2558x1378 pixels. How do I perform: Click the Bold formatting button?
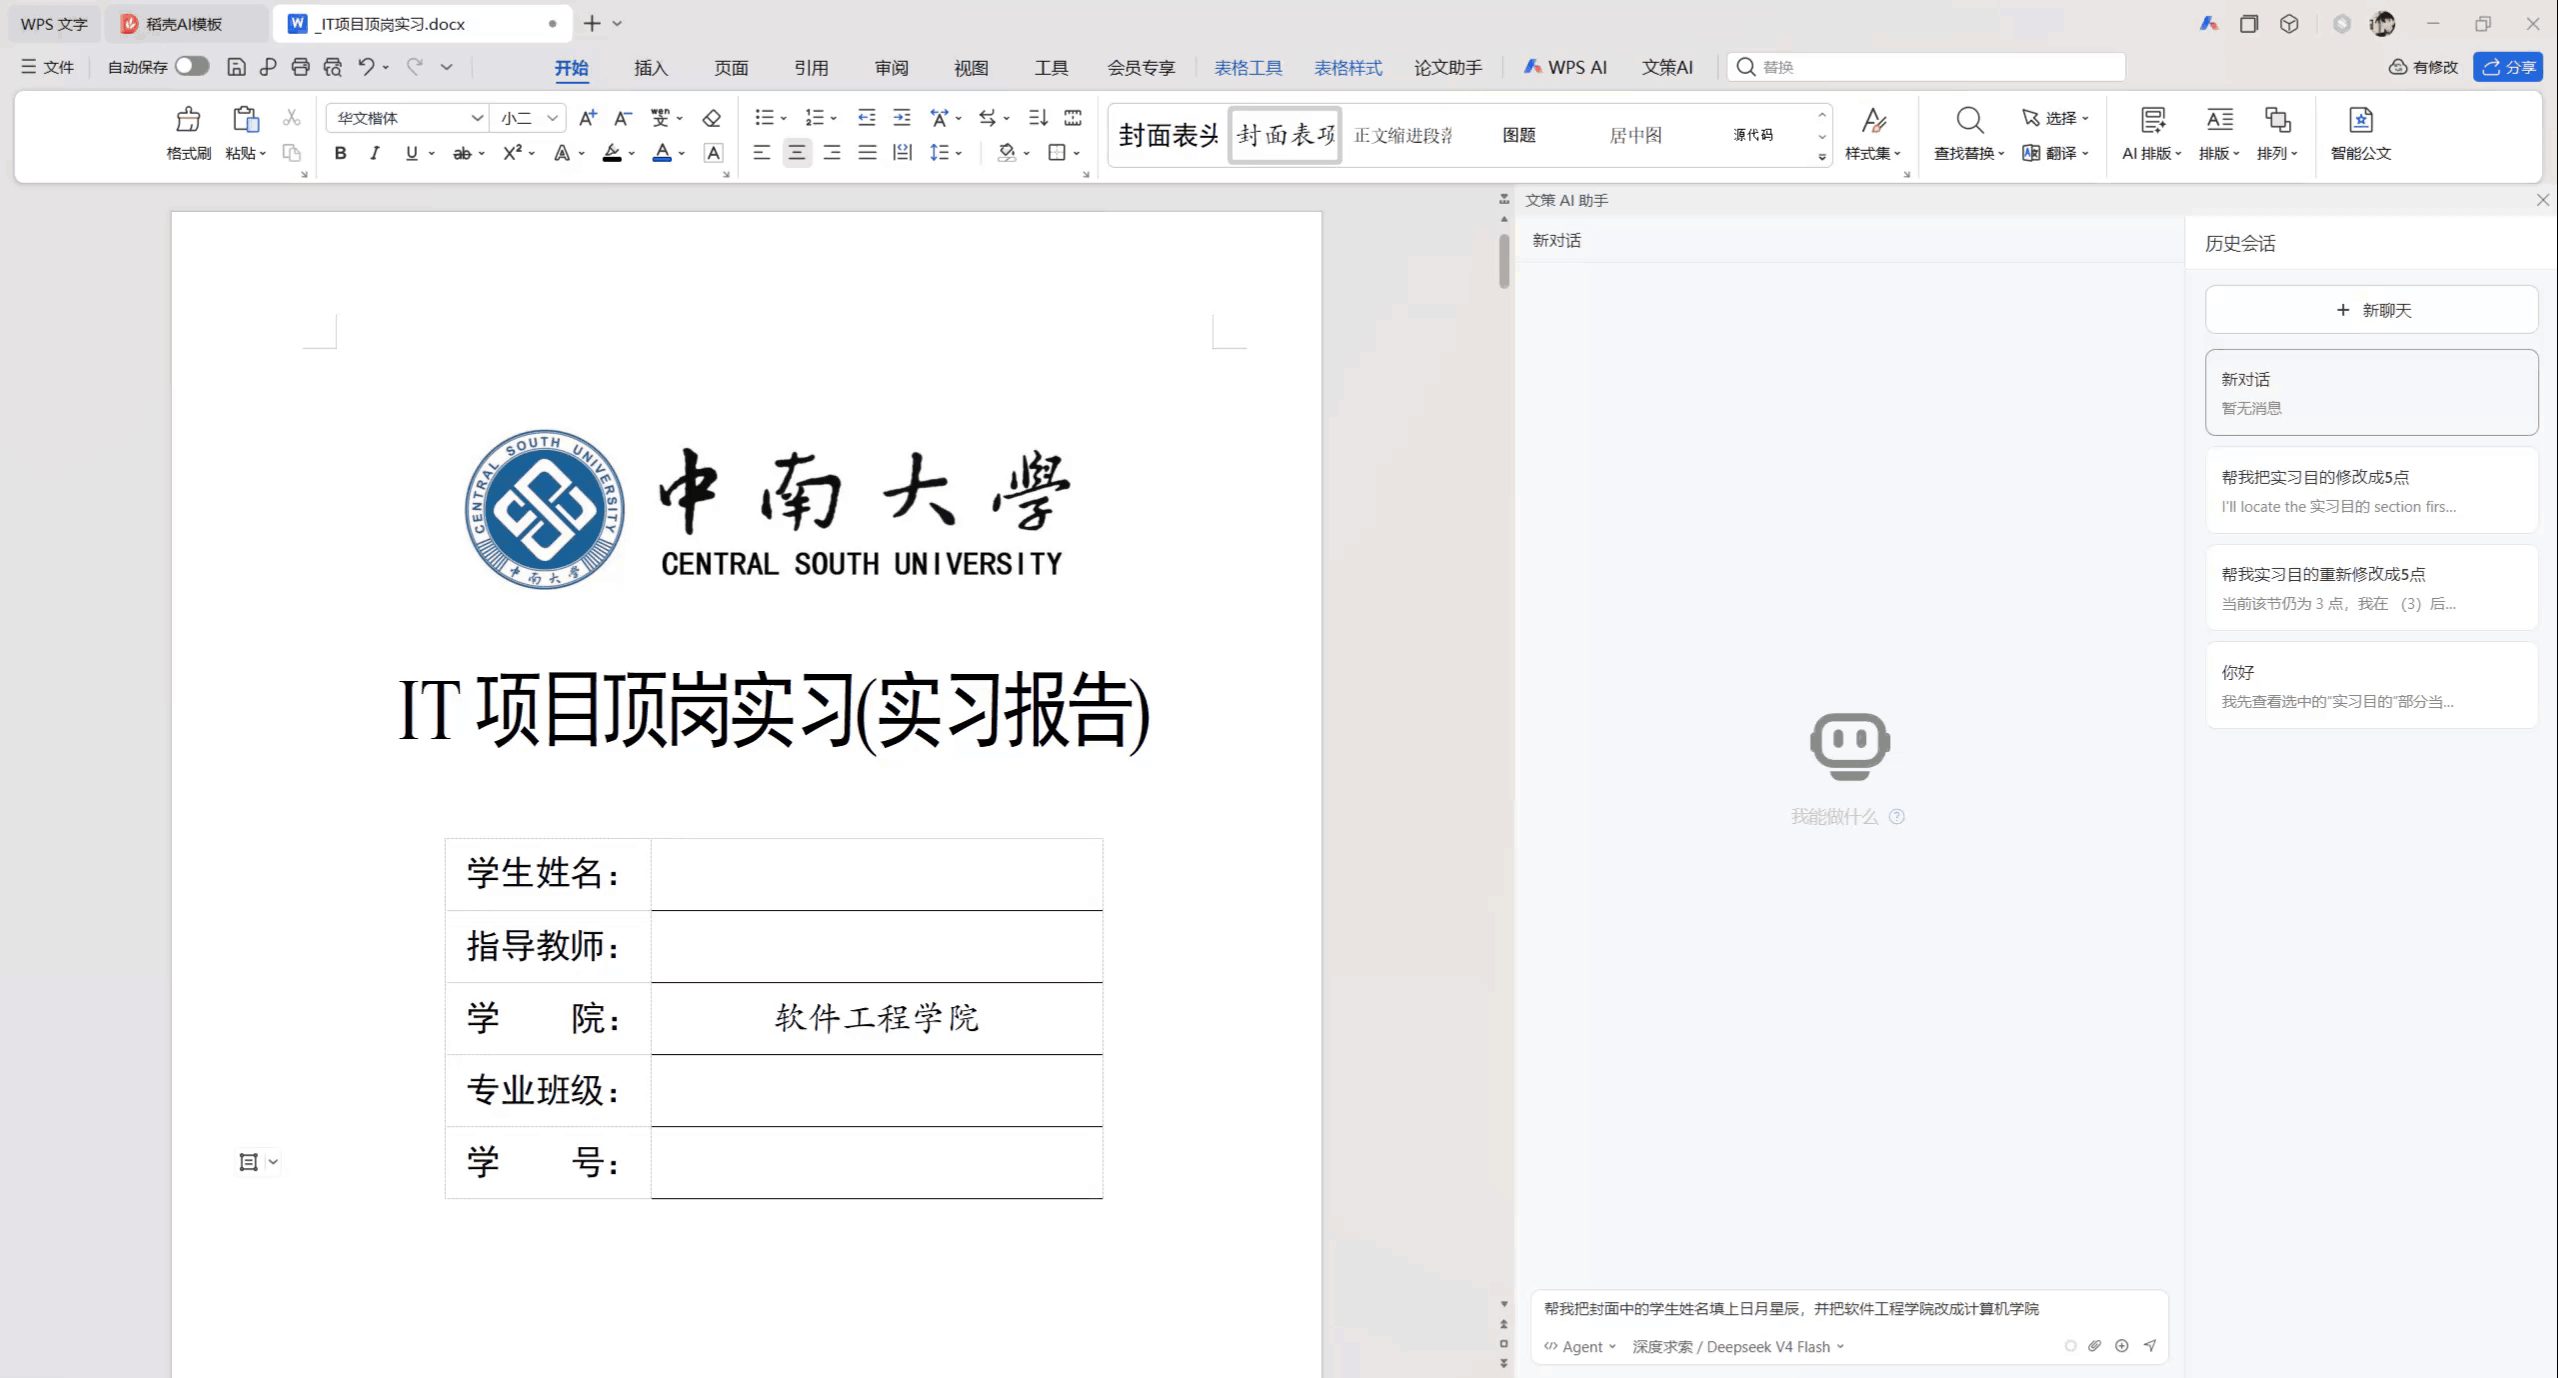coord(340,153)
